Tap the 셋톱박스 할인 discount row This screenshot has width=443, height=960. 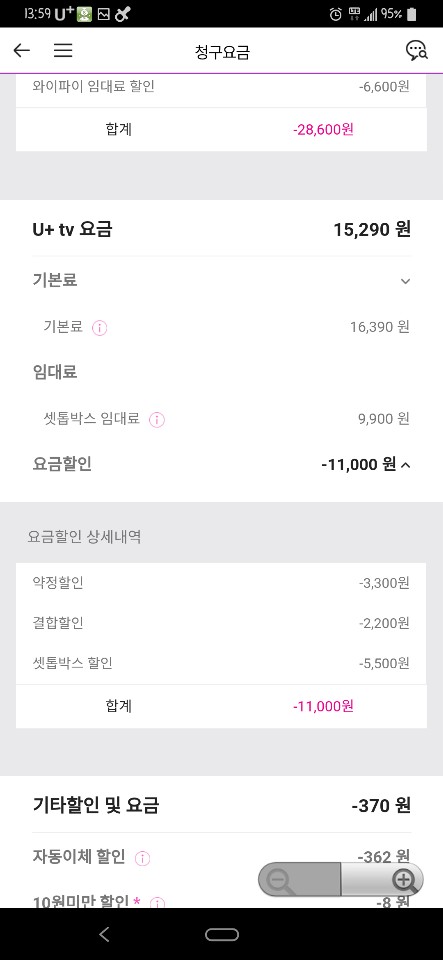pyautogui.click(x=221, y=663)
